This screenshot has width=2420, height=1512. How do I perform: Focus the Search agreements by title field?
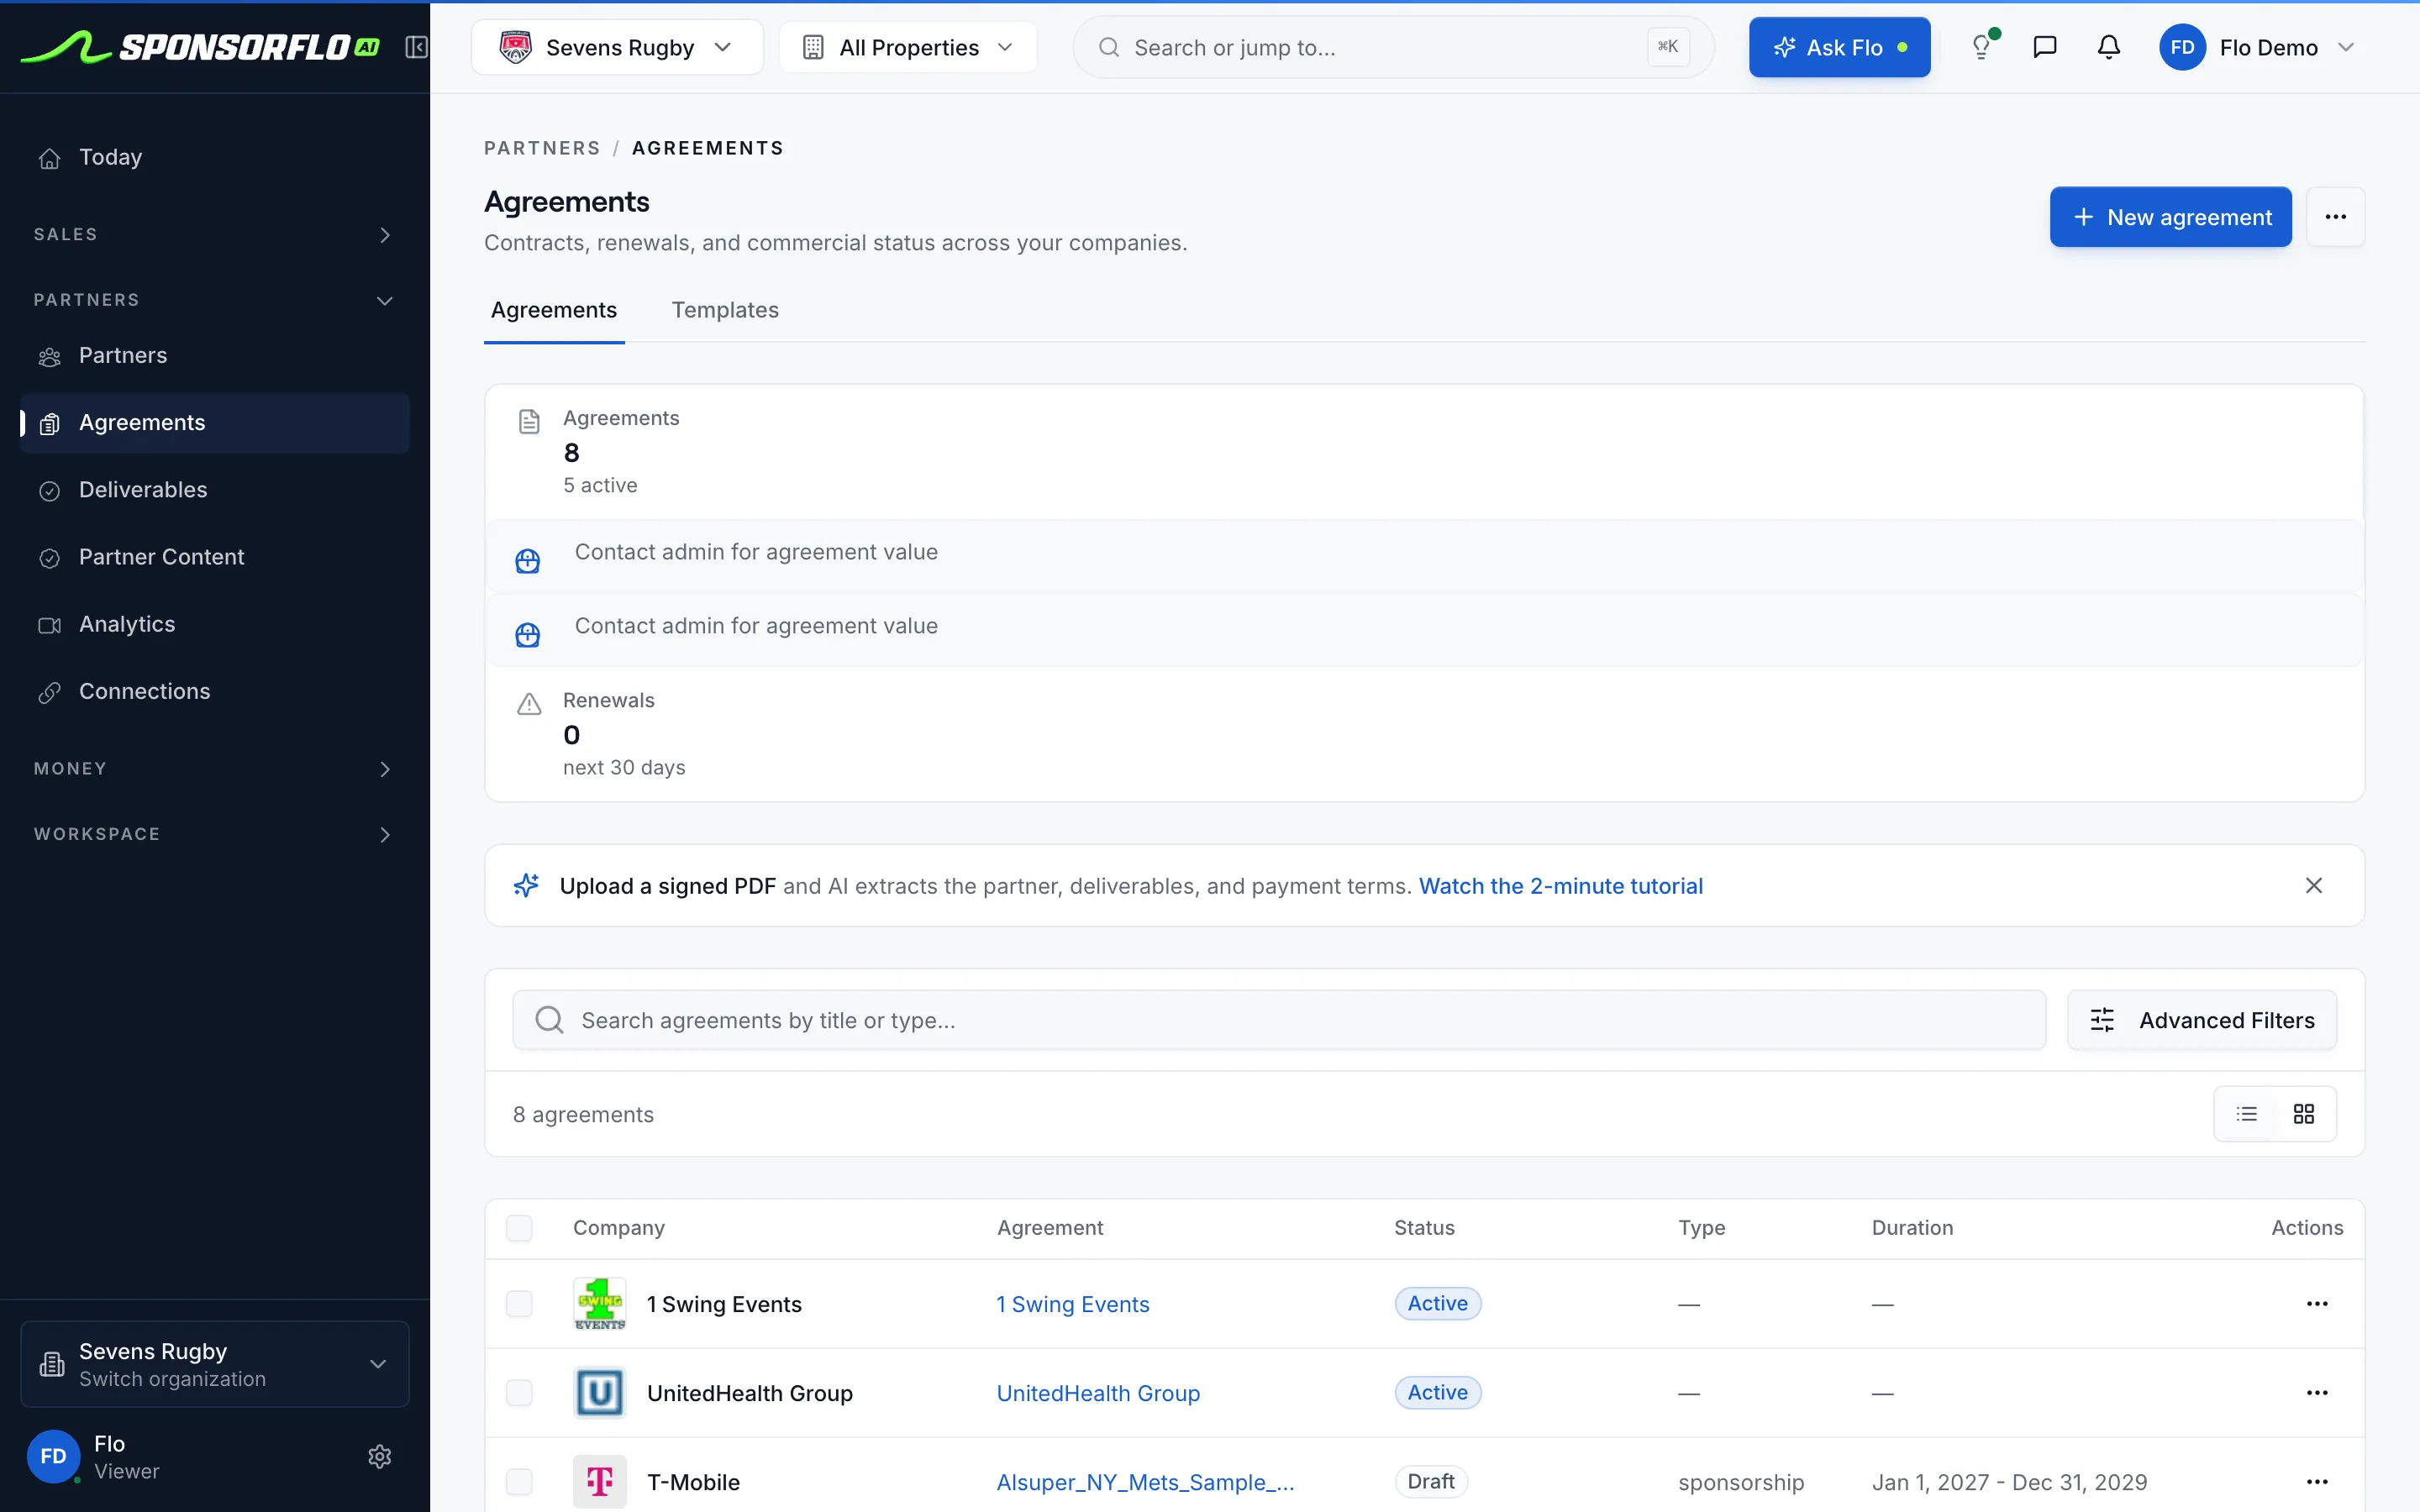coord(1279,1020)
